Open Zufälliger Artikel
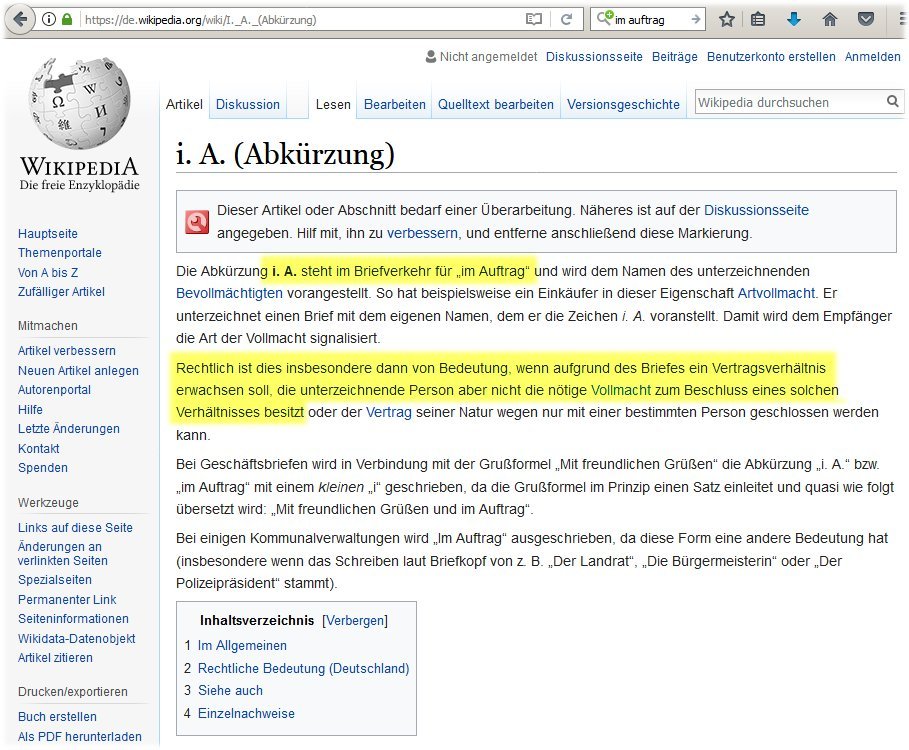Viewport: 909px width, 750px height. tap(61, 292)
